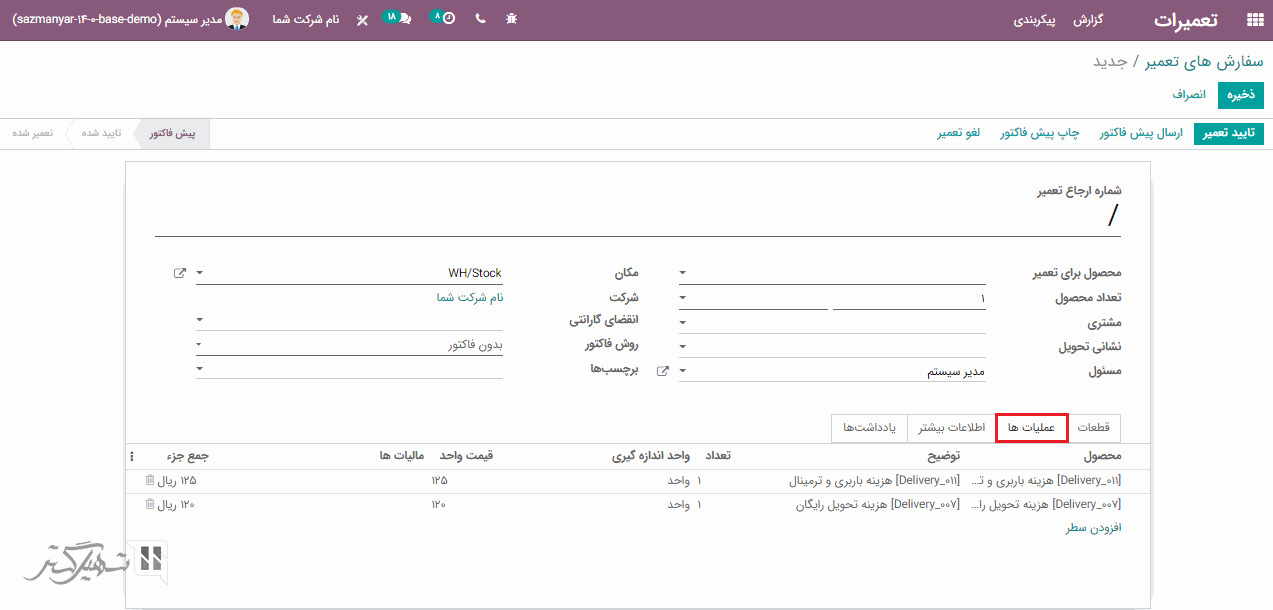Open column options three-dot menu
The width and height of the screenshot is (1273, 610).
(132, 456)
